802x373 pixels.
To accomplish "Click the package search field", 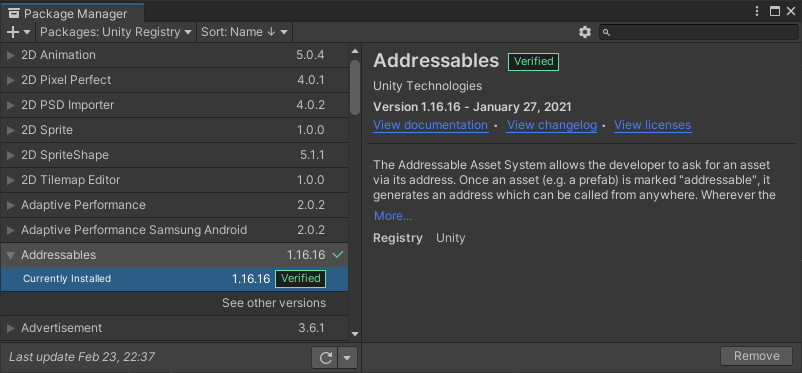I will (x=699, y=32).
